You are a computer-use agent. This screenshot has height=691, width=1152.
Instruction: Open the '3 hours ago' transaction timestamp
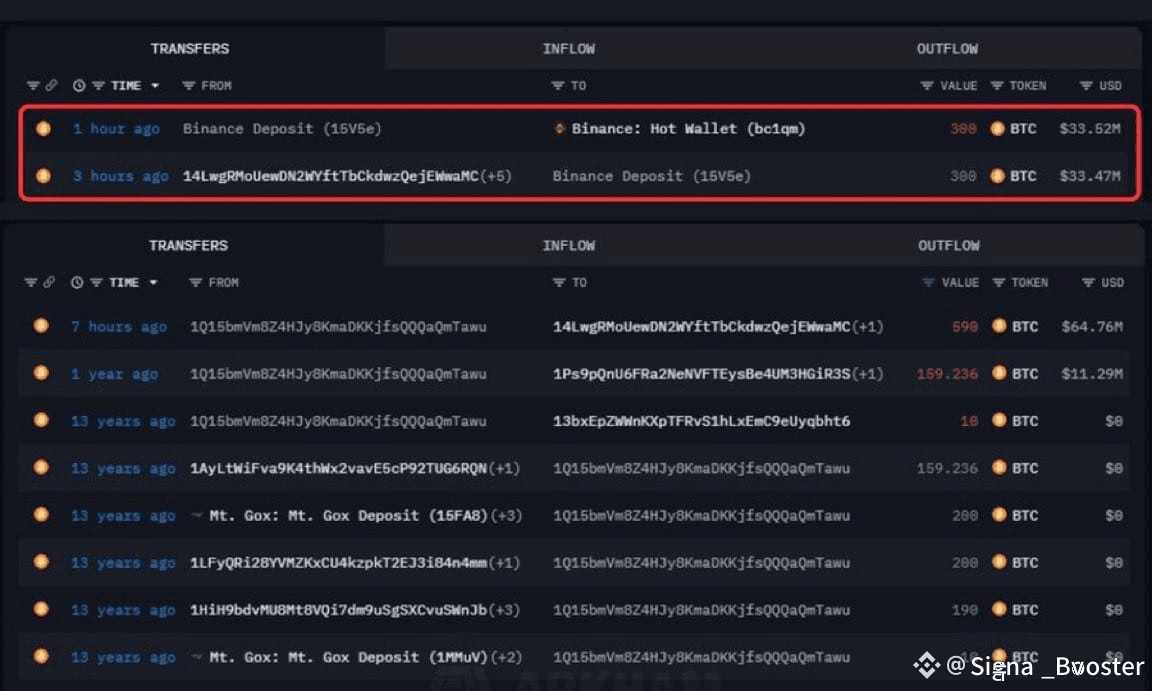pos(120,176)
